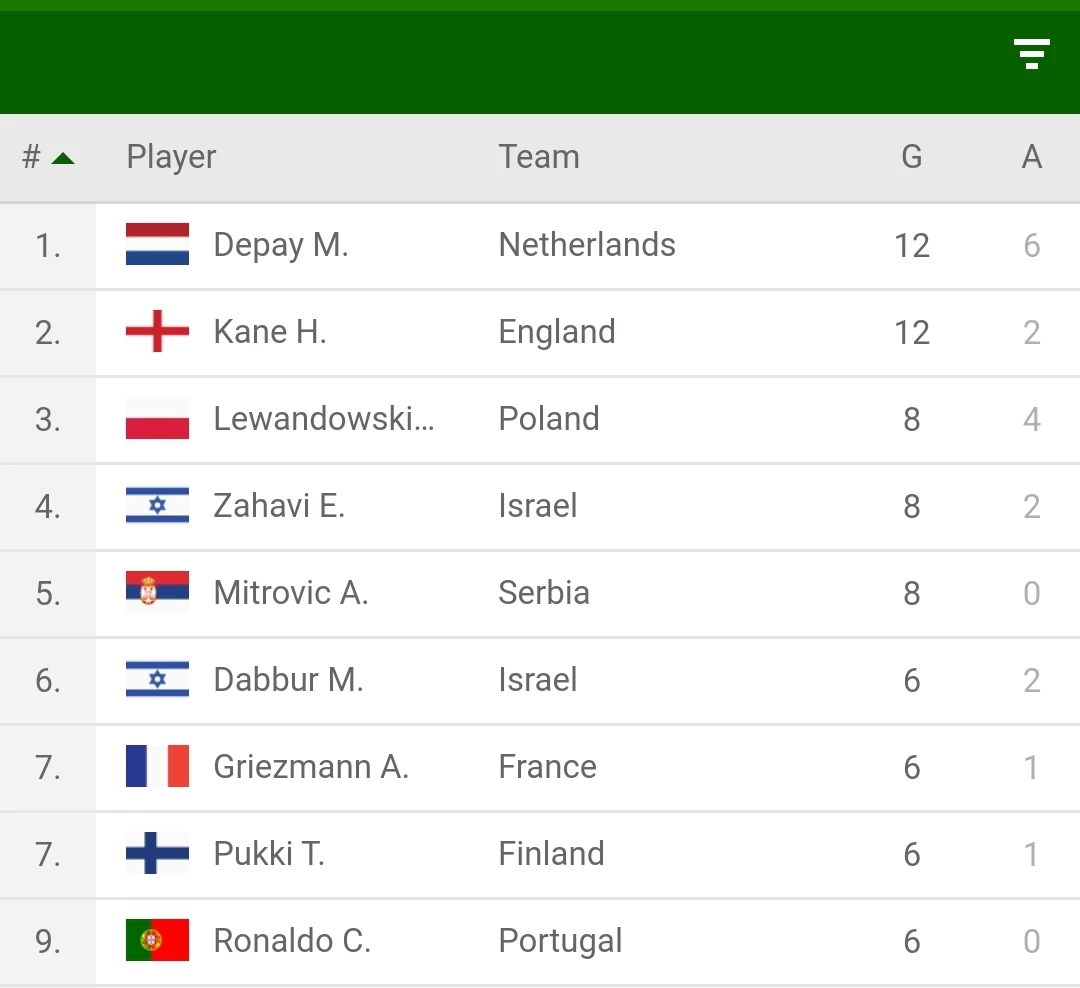
Task: Toggle rank sort arrow beside # header
Action: click(63, 158)
